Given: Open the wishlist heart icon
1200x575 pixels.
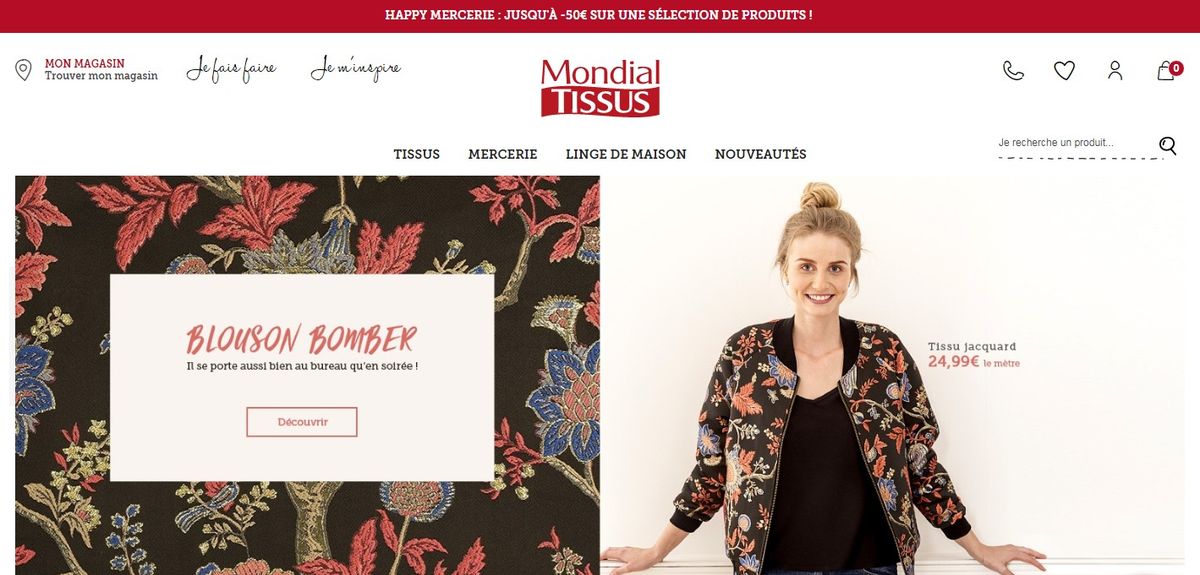Looking at the screenshot, I should (1064, 70).
